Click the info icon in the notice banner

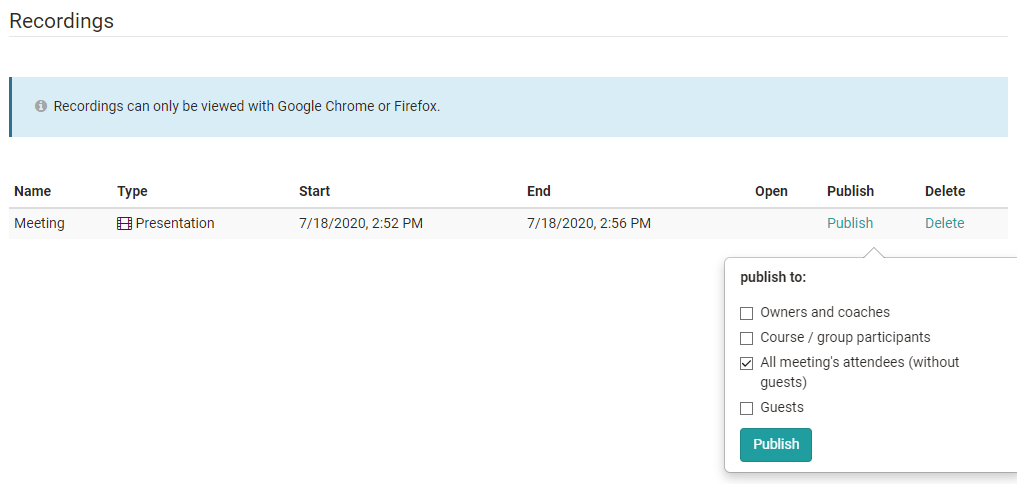(41, 106)
